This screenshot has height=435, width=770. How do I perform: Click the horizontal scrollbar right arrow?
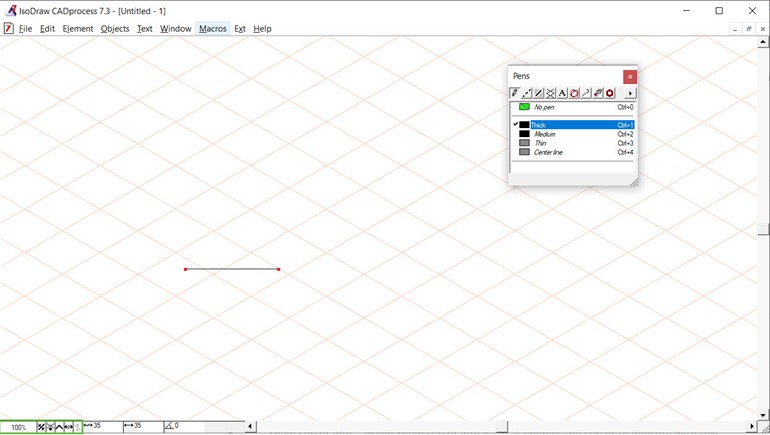752,426
